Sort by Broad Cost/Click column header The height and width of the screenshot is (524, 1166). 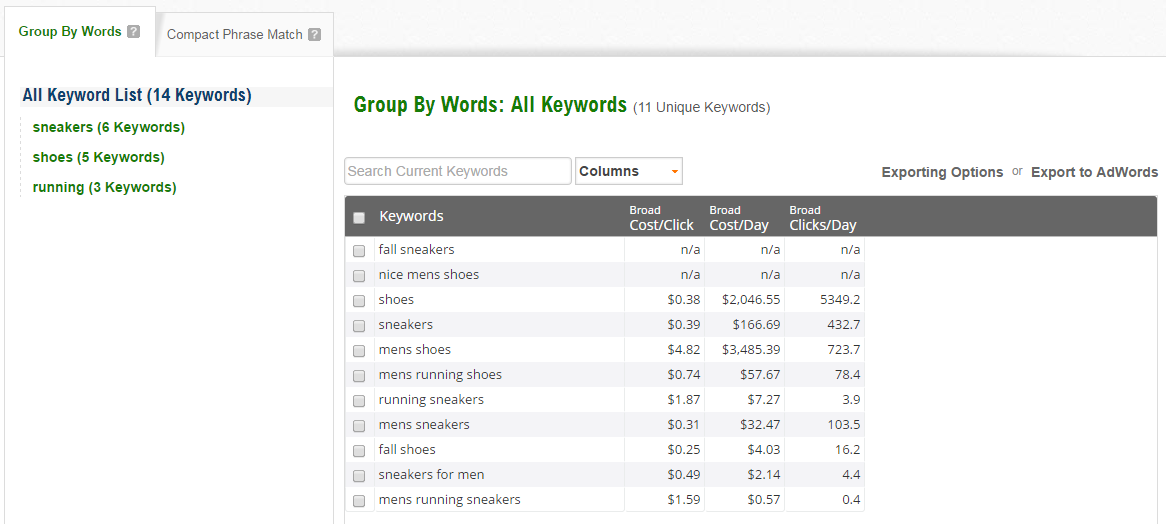pyautogui.click(x=661, y=218)
